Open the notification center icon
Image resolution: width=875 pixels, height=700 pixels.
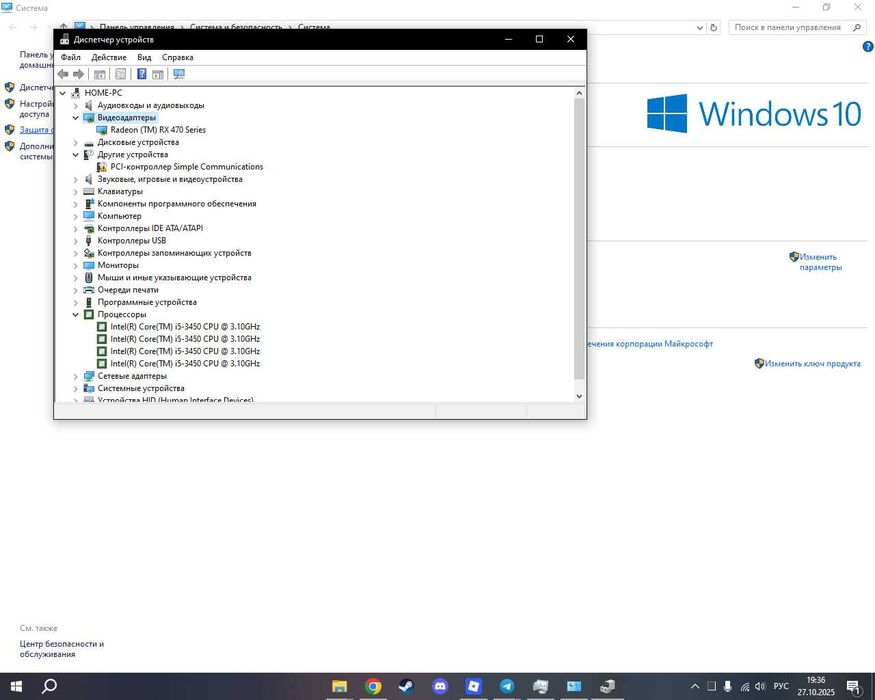pyautogui.click(x=853, y=687)
